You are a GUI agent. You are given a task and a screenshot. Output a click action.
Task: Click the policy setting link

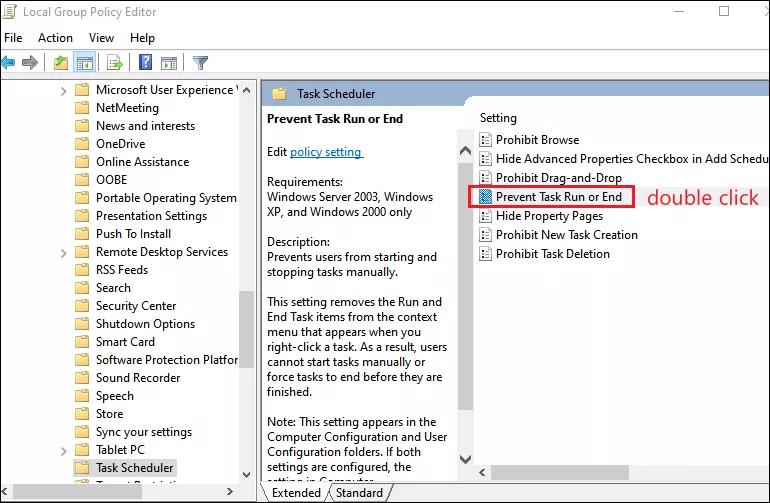[326, 152]
